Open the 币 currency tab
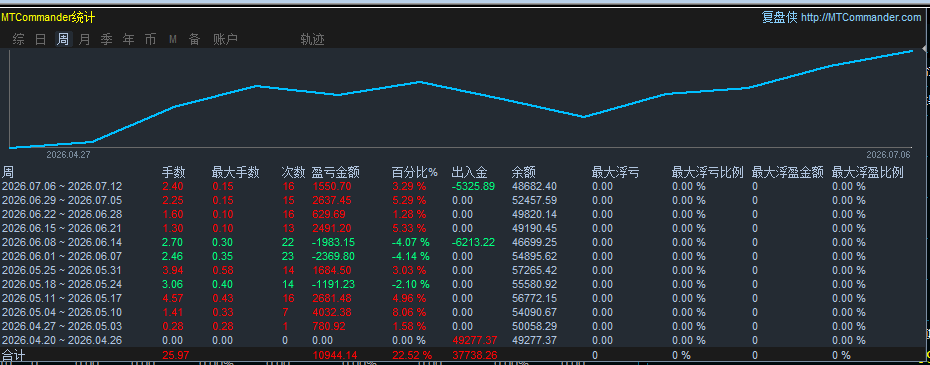Image resolution: width=930 pixels, height=365 pixels. pos(151,40)
